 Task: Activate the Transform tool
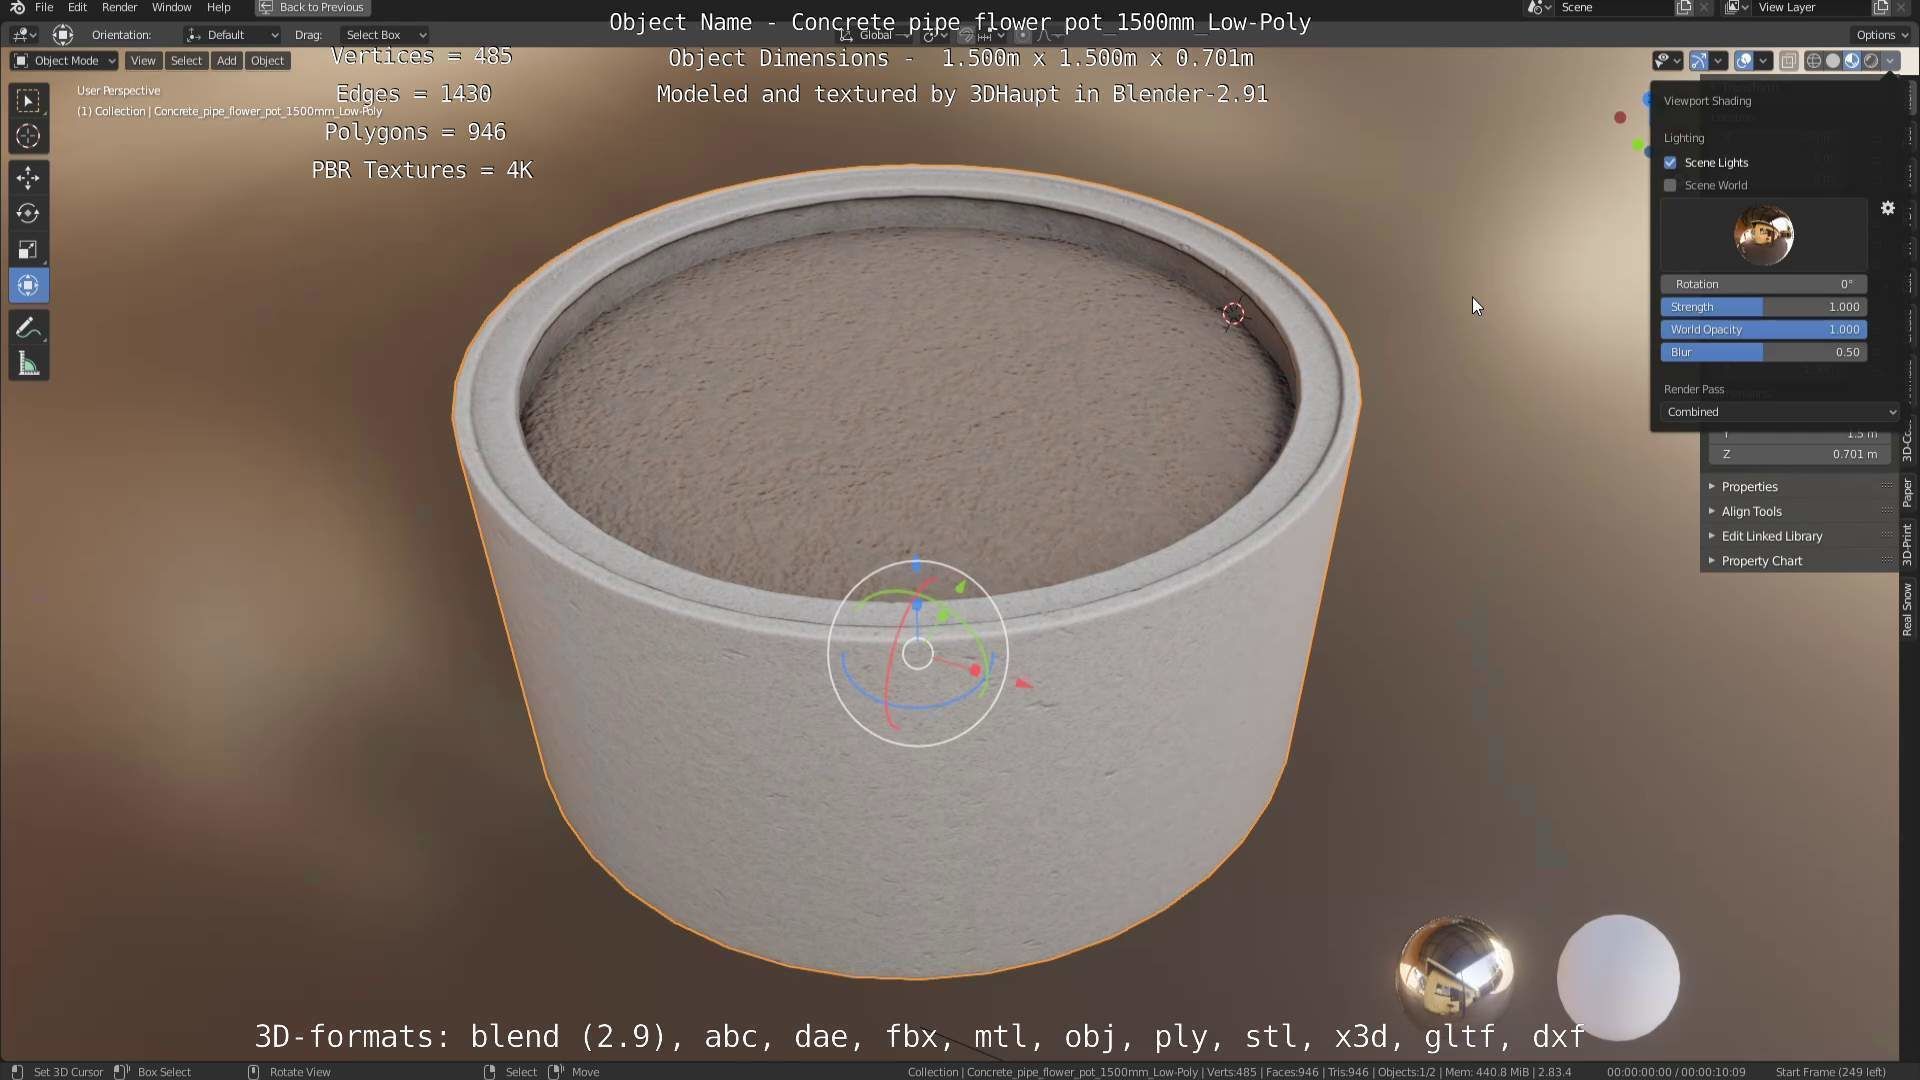coord(28,285)
